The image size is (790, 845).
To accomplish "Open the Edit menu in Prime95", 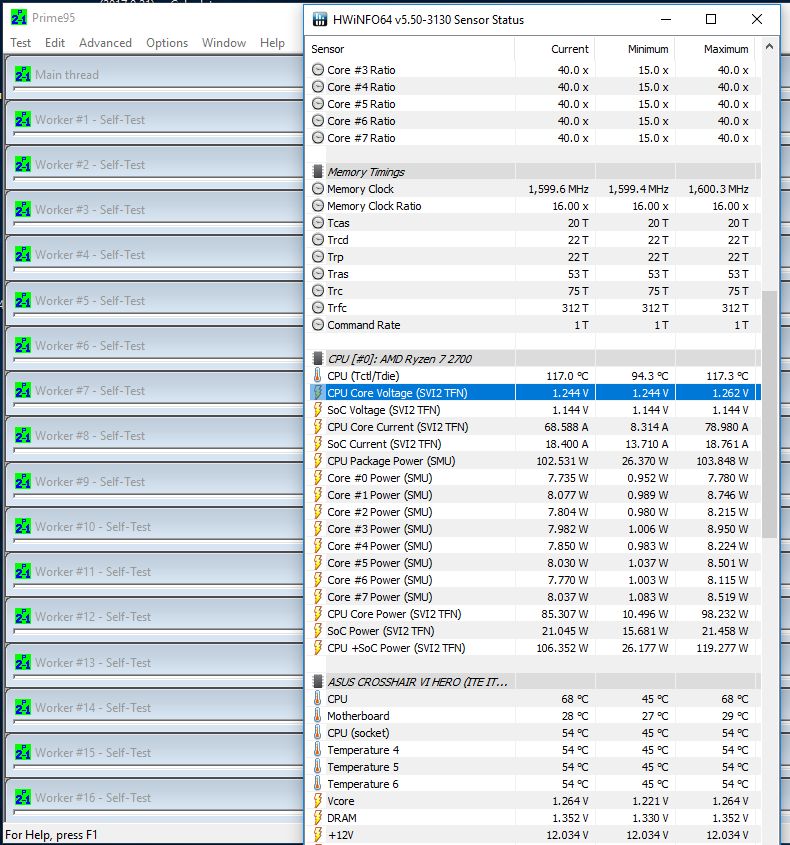I will (x=54, y=43).
